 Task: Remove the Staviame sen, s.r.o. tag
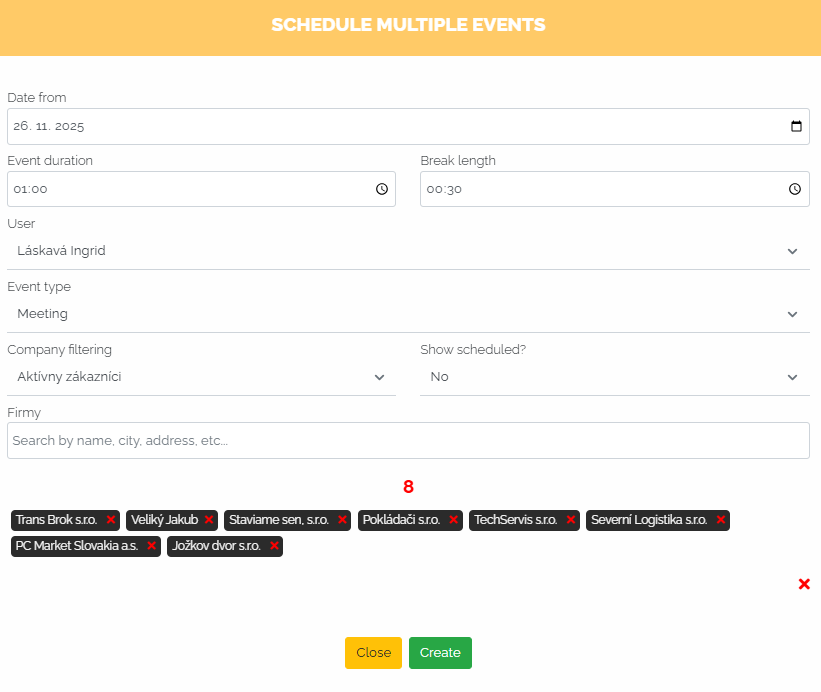tap(342, 520)
